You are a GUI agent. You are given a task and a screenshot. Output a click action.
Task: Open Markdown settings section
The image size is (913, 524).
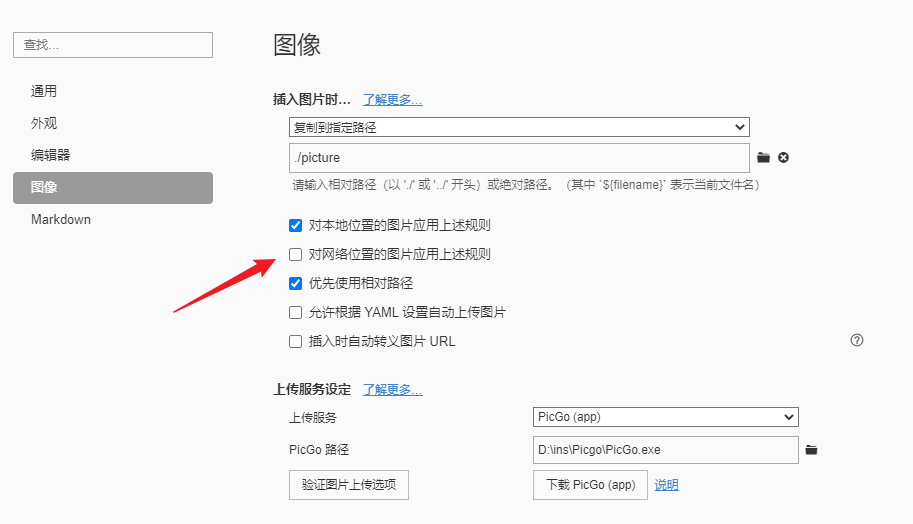point(113,219)
